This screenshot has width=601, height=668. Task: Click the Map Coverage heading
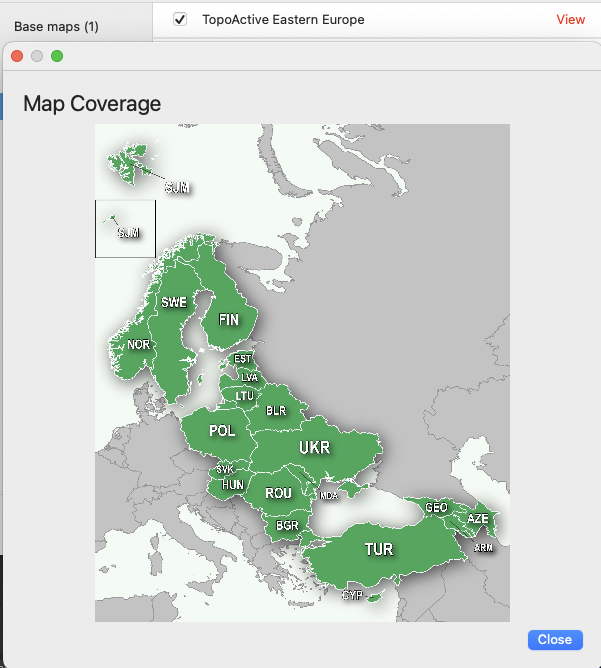(x=92, y=104)
